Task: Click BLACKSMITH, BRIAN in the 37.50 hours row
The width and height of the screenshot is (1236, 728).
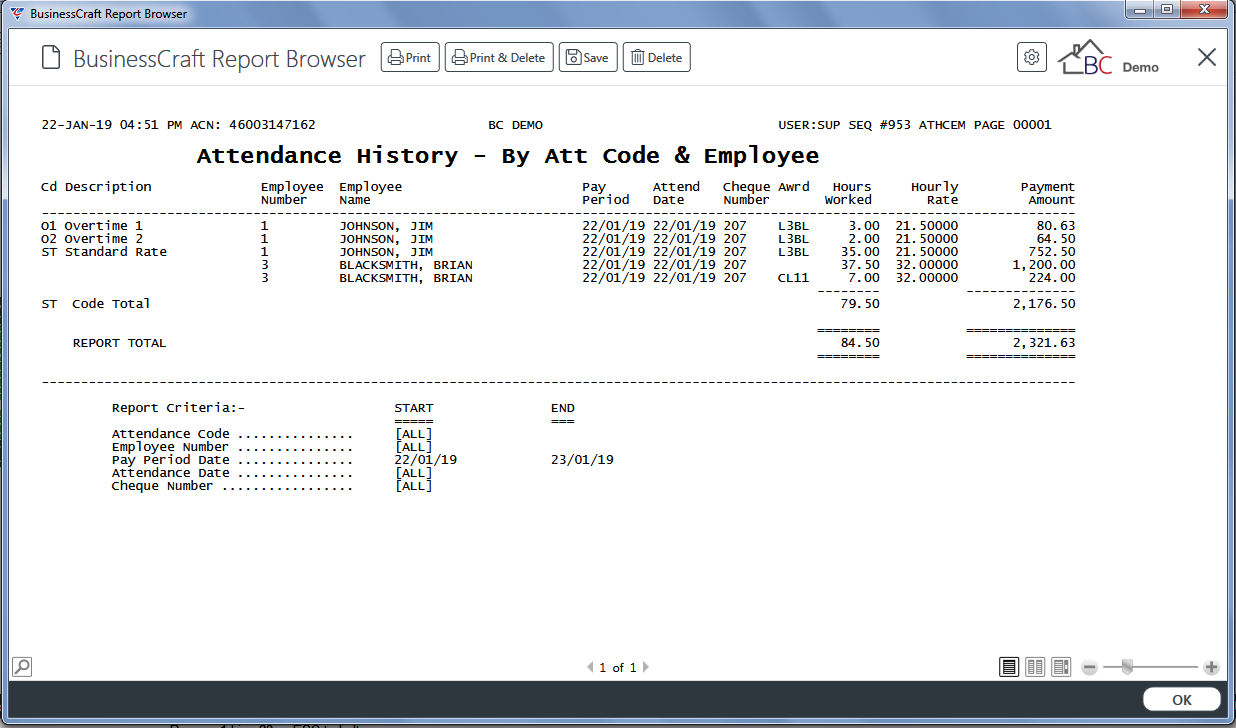Action: tap(406, 265)
